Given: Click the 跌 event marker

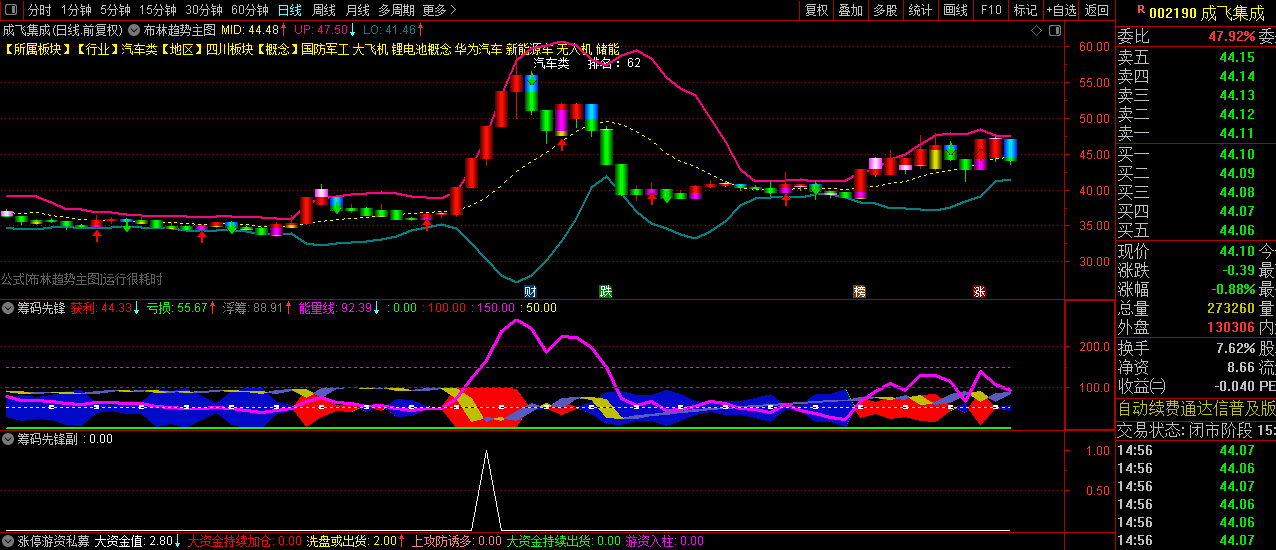Looking at the screenshot, I should pos(605,291).
